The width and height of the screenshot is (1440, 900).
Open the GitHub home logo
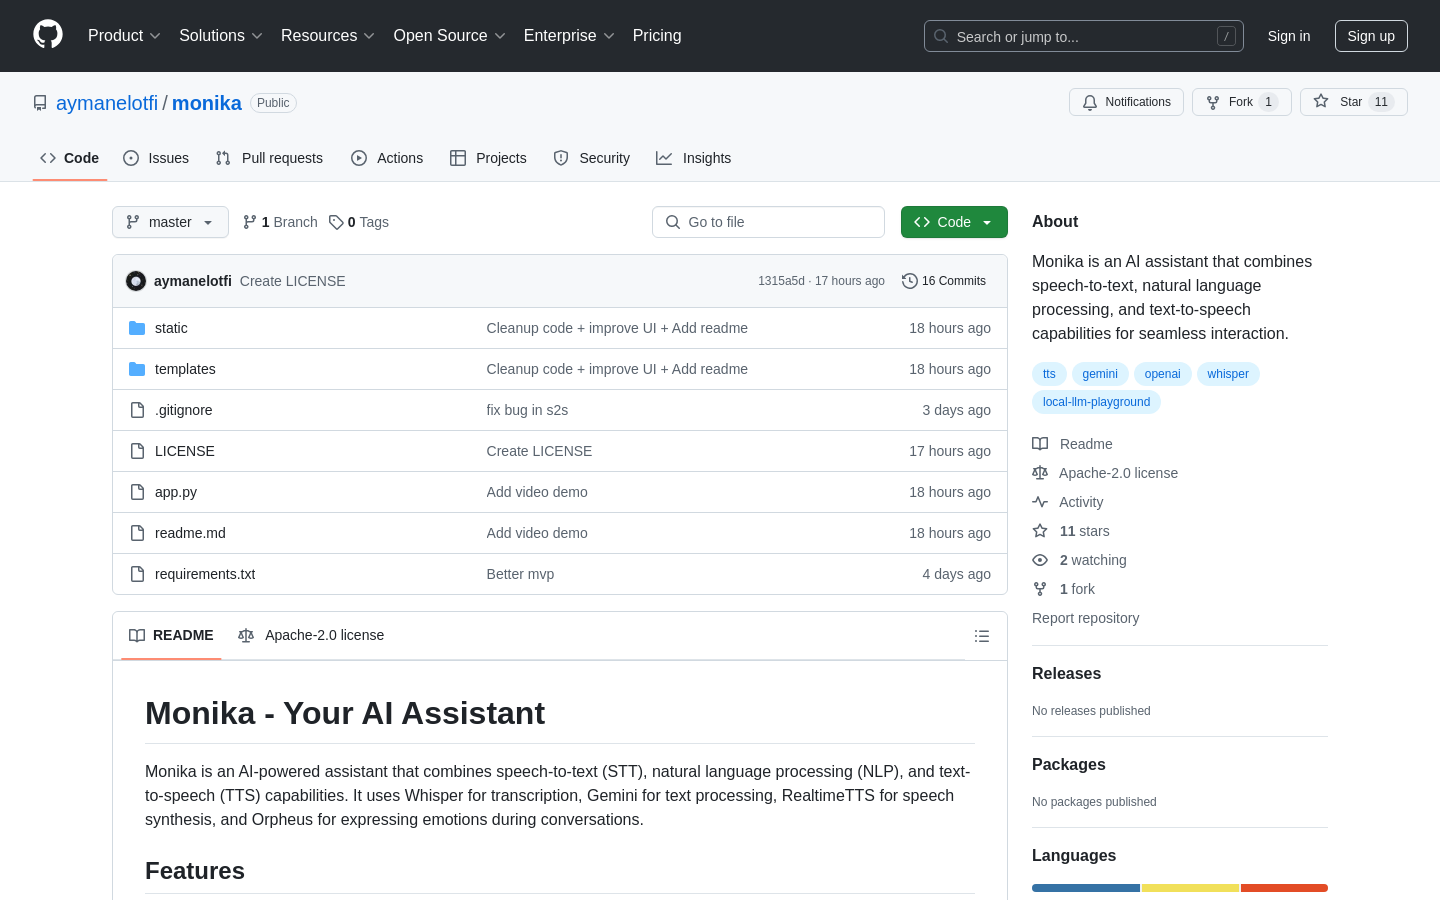48,35
